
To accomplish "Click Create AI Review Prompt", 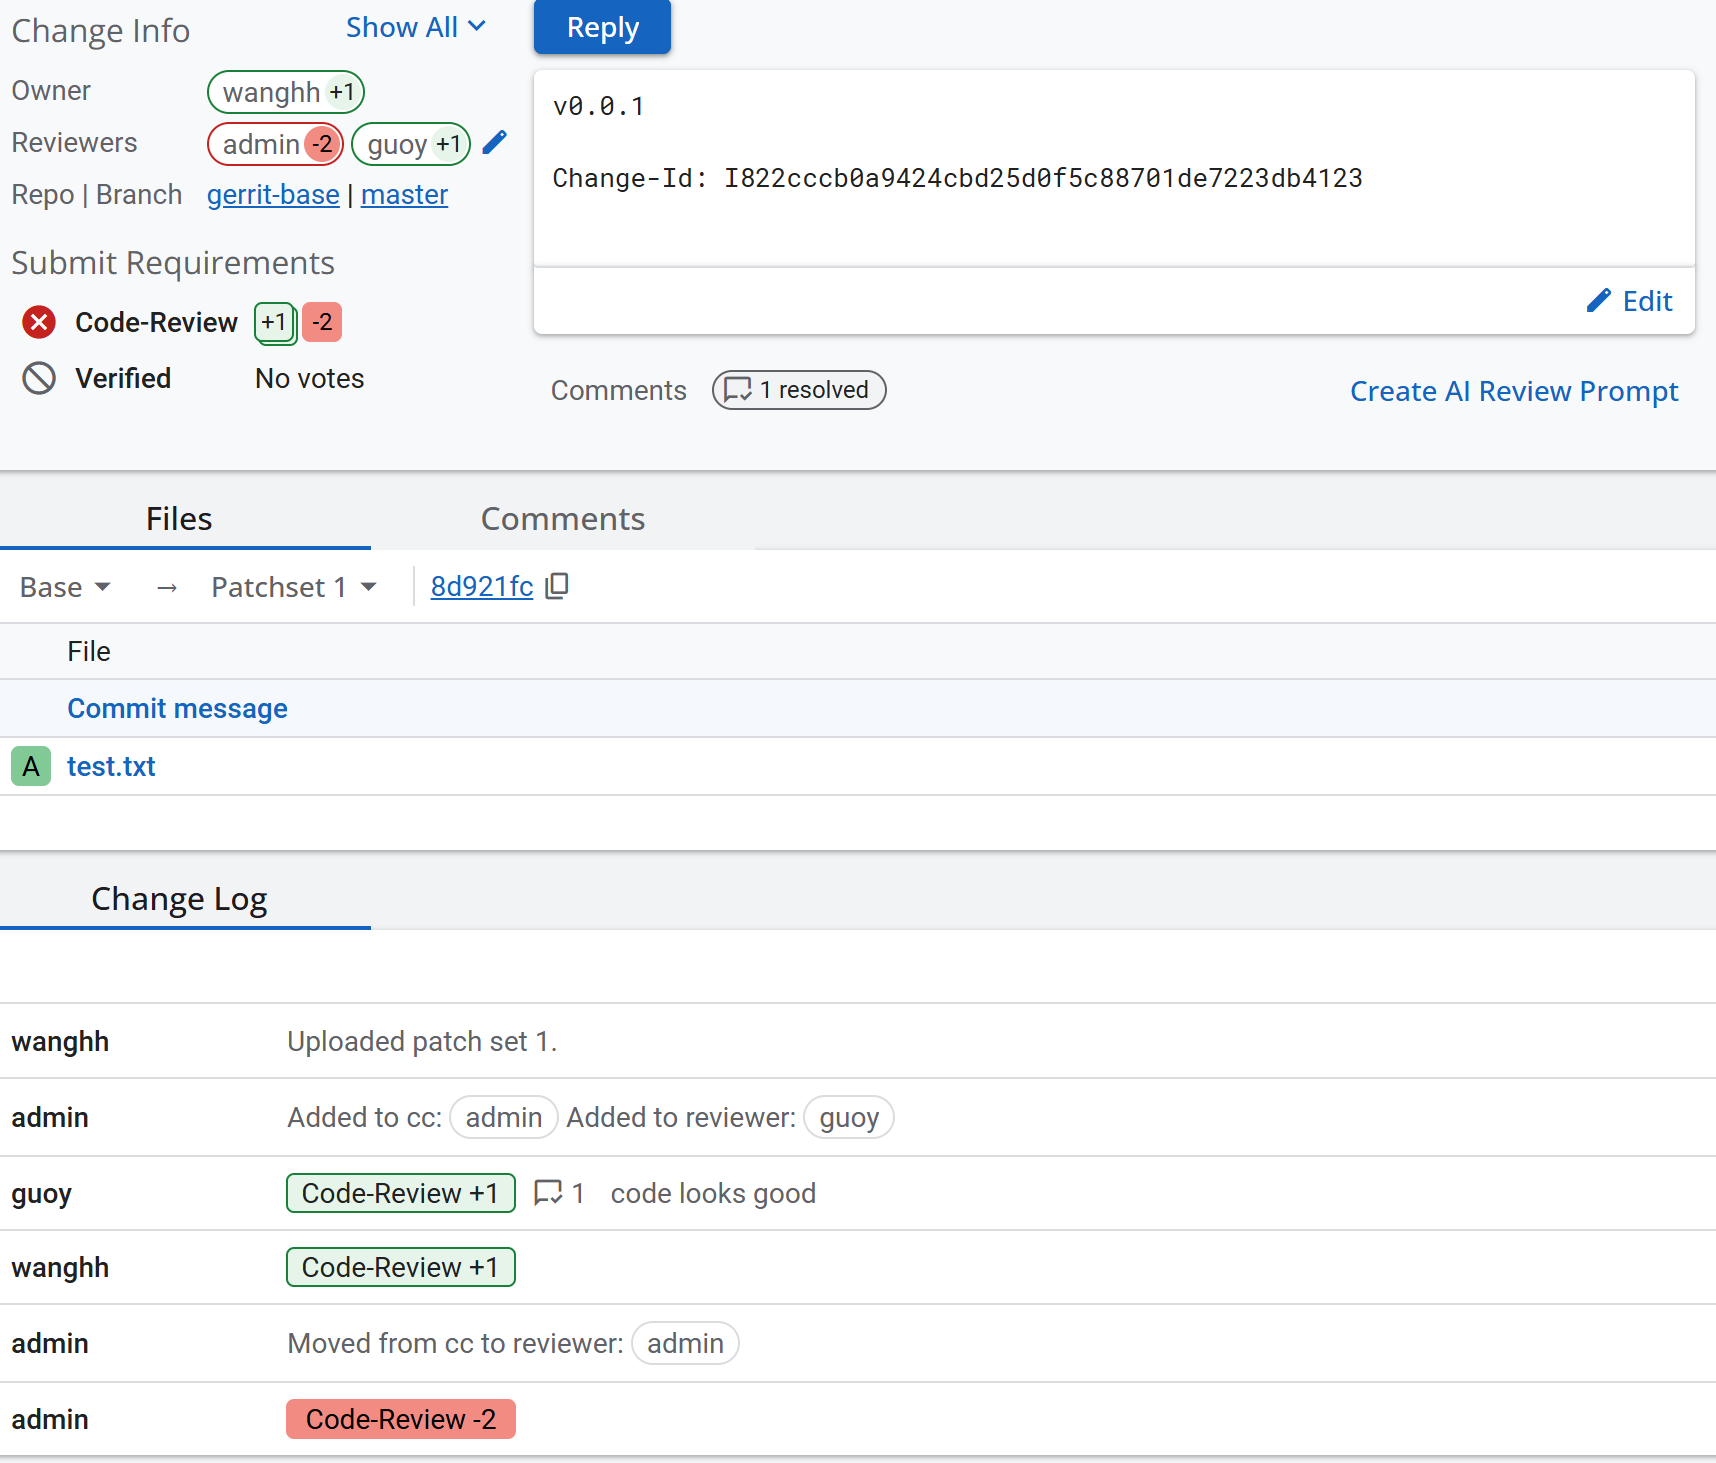I will [1513, 391].
